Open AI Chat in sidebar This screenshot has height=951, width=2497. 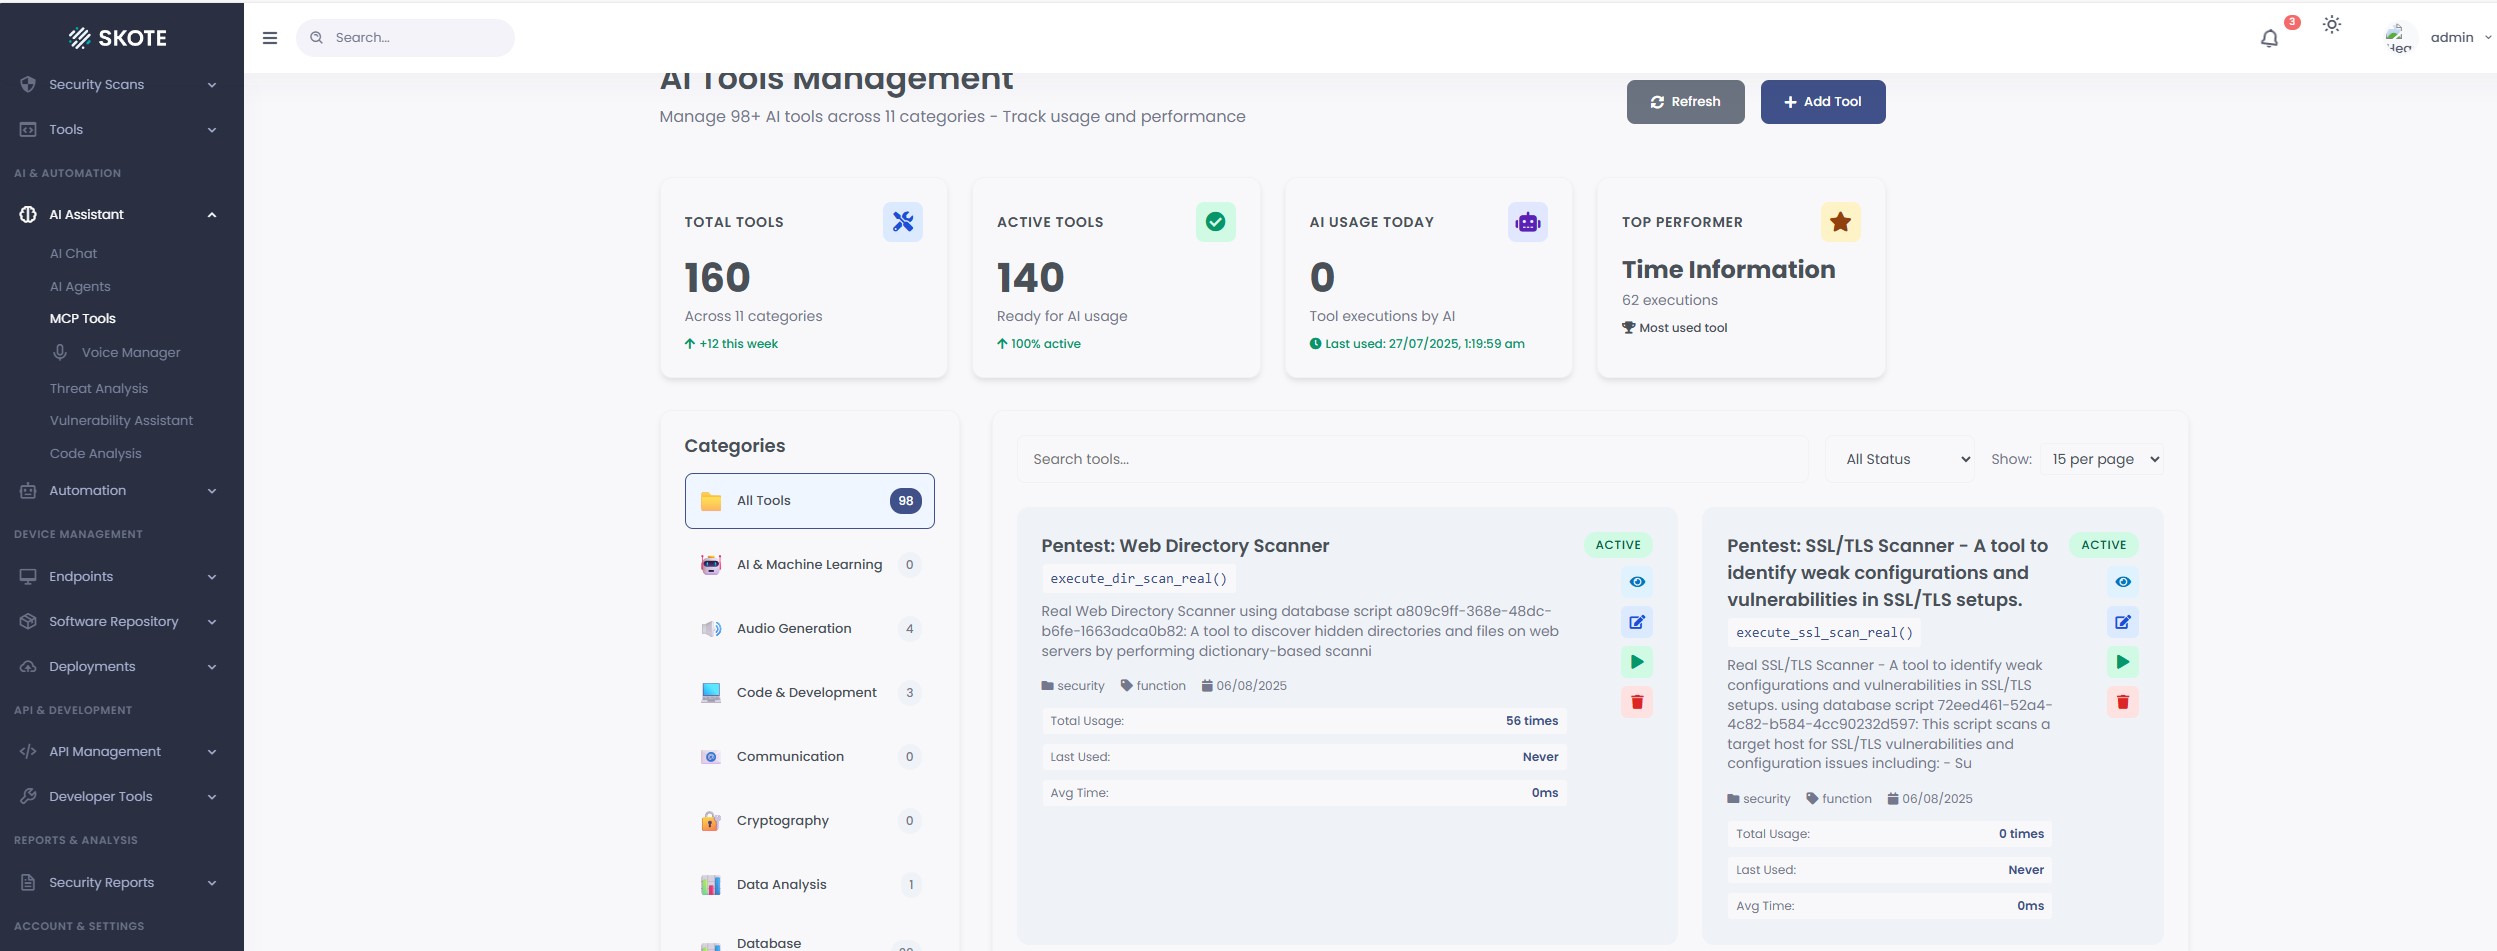73,254
